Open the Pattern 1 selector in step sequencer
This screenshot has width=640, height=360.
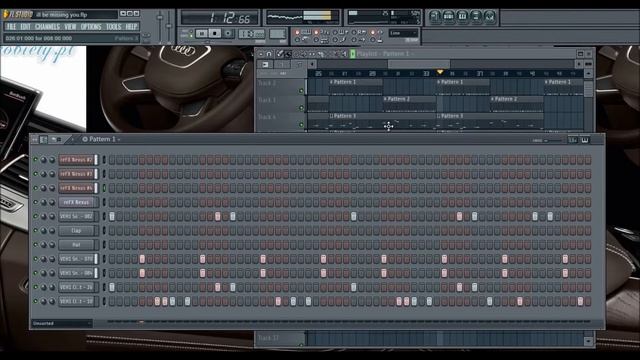click(x=101, y=139)
